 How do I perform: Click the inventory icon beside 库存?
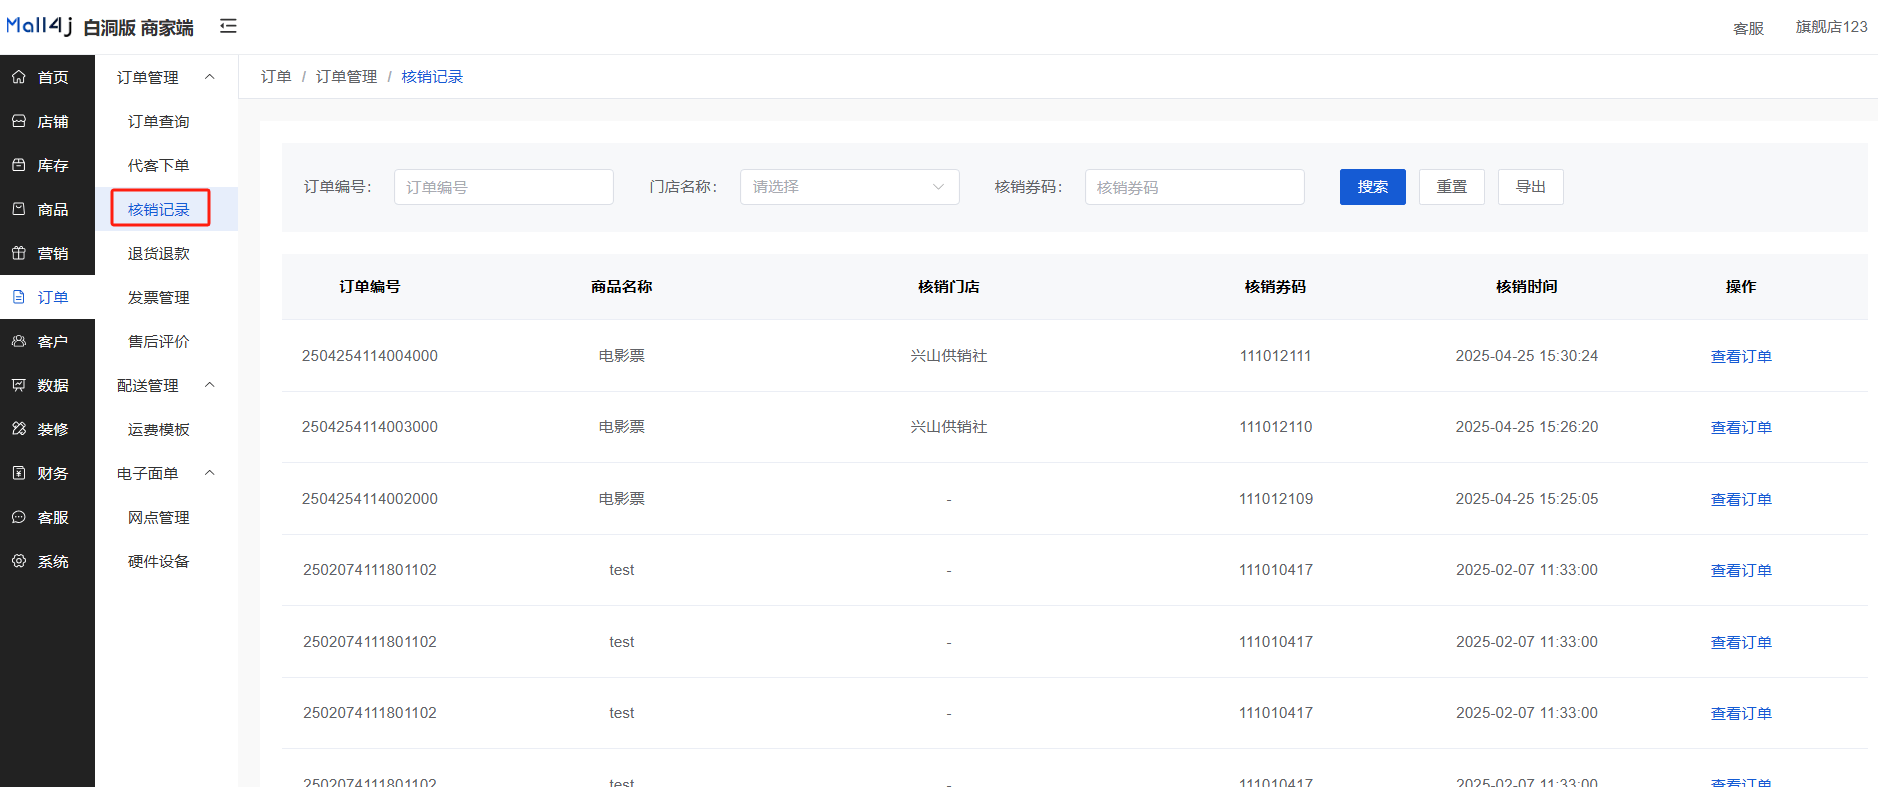pos(19,165)
